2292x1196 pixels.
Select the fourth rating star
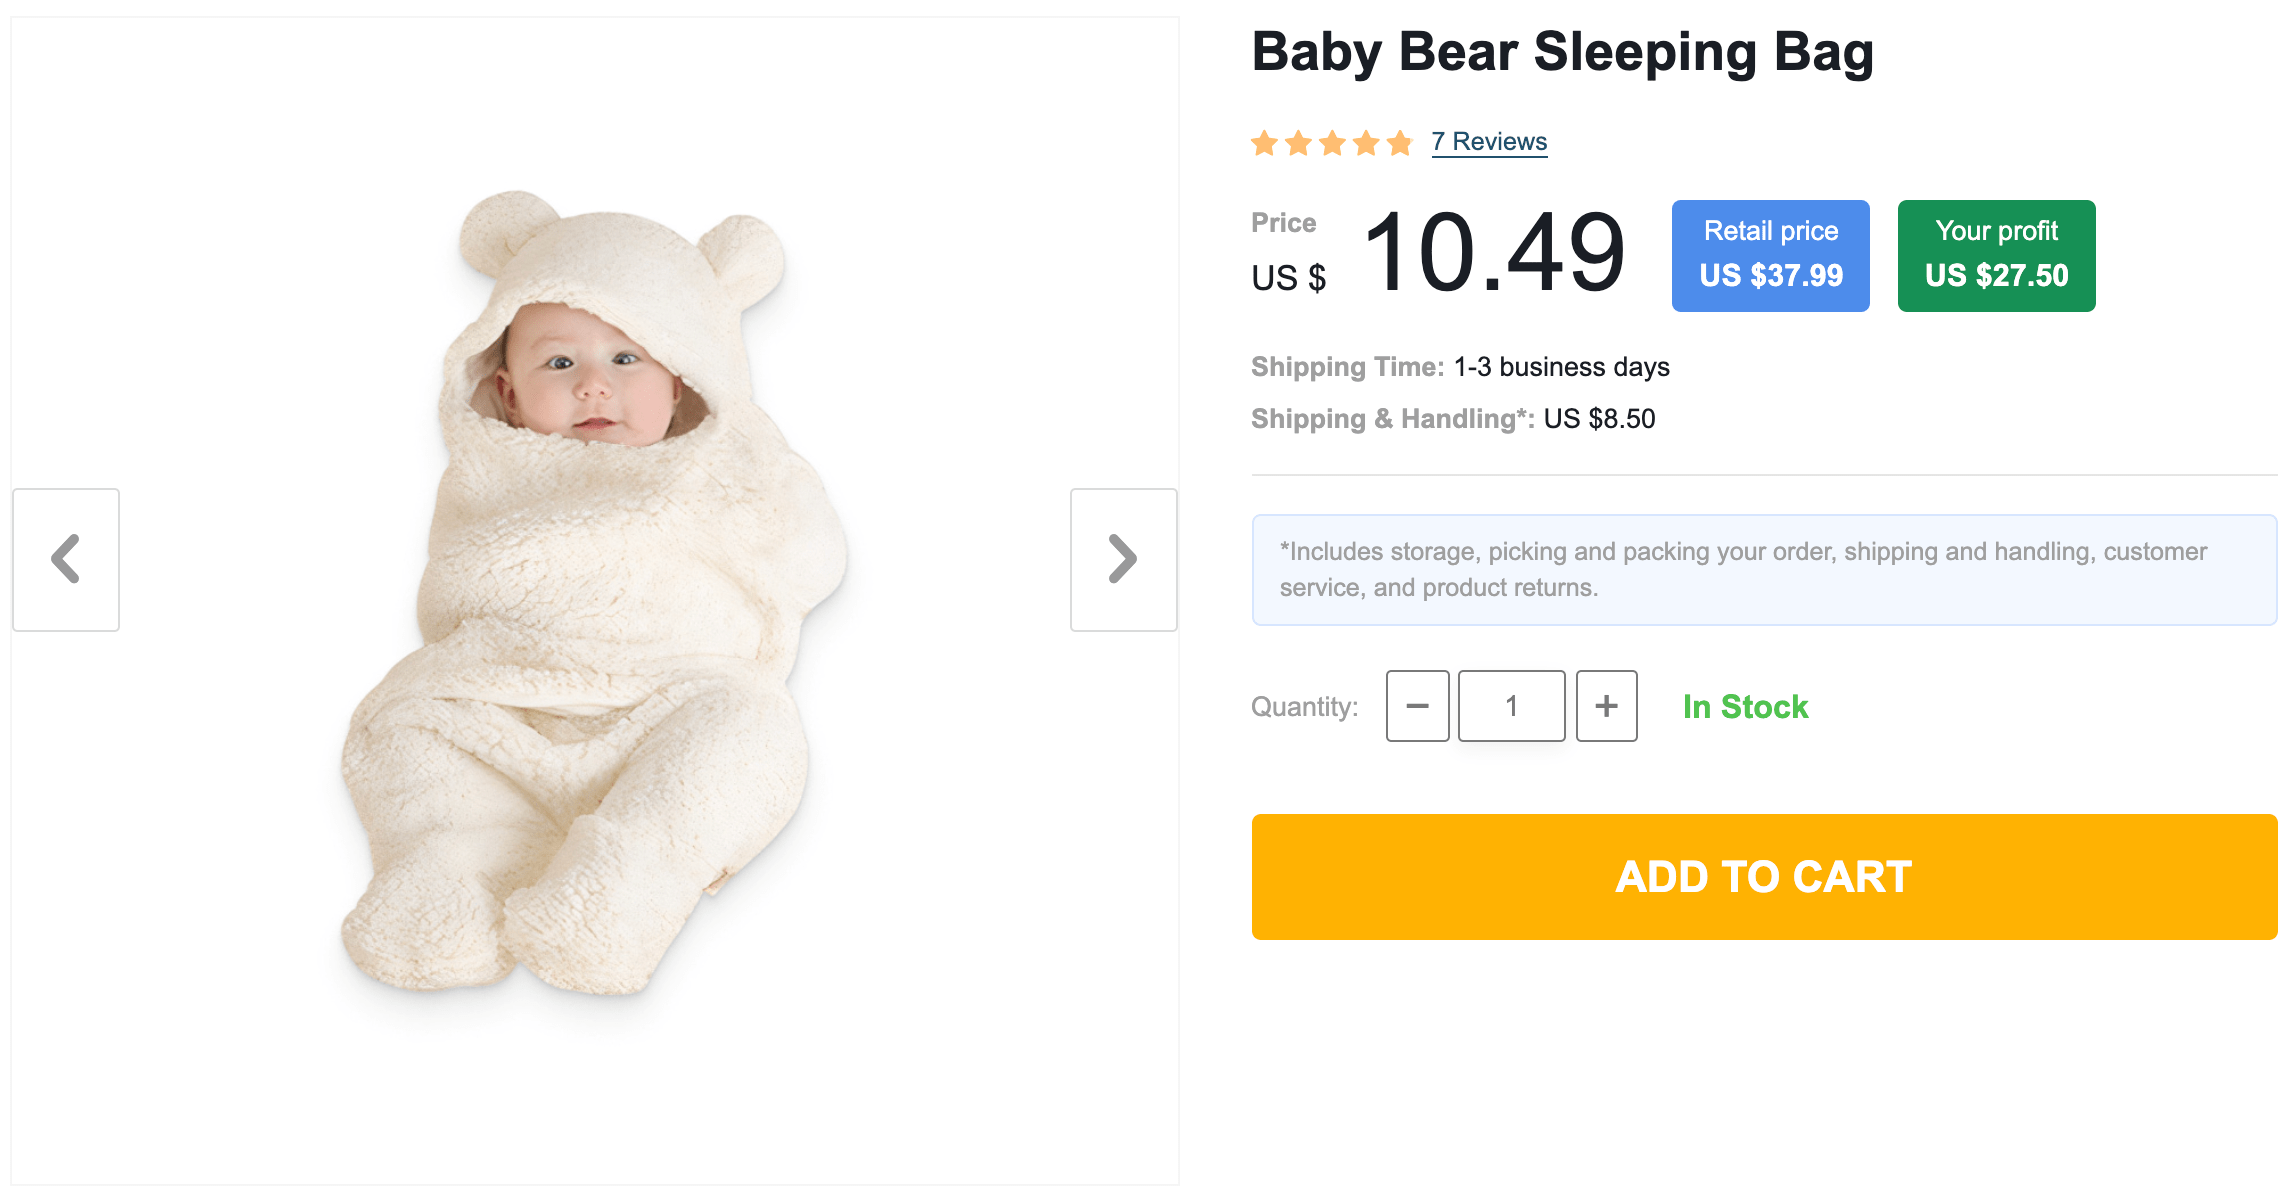click(x=1366, y=143)
